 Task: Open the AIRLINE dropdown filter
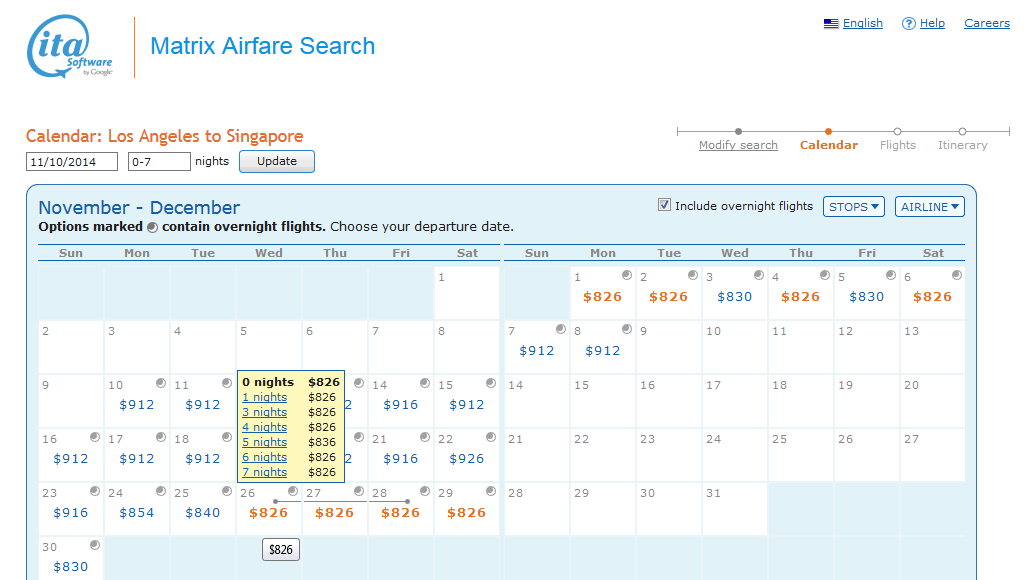[929, 207]
